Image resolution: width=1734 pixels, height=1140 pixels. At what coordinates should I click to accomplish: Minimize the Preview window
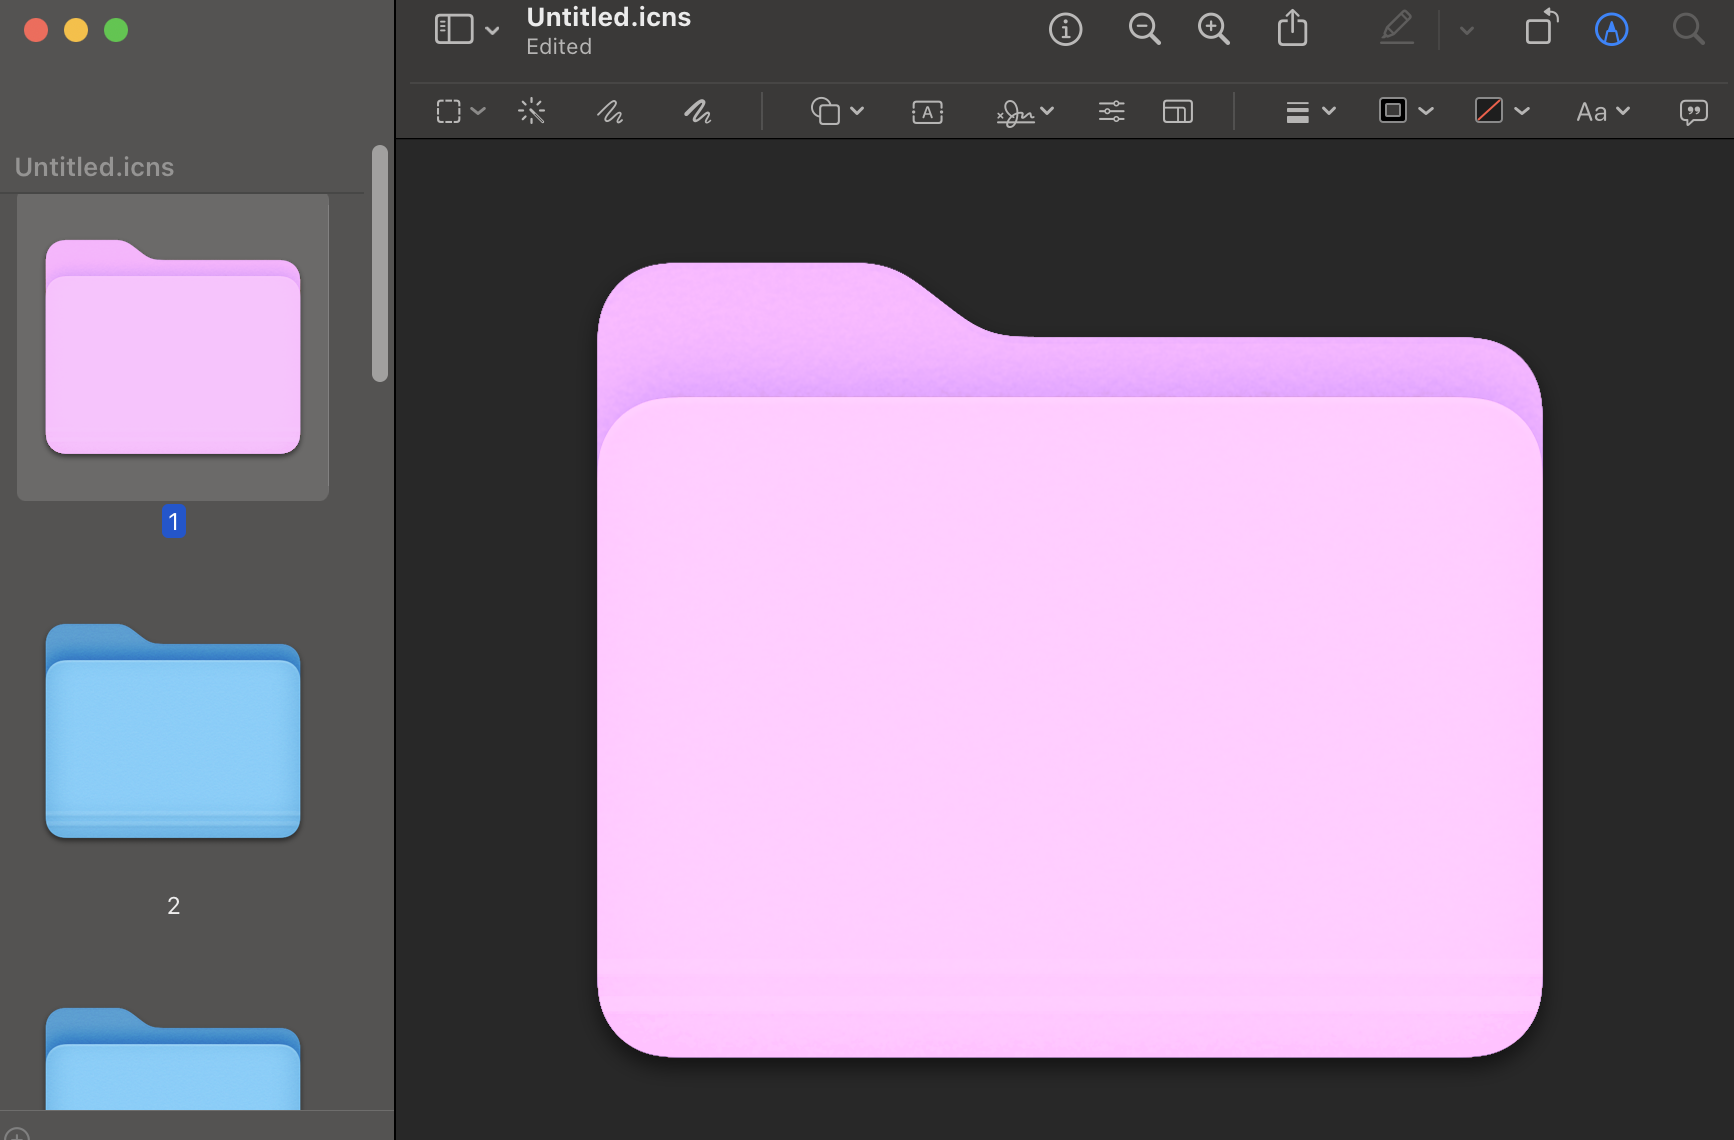click(x=76, y=30)
